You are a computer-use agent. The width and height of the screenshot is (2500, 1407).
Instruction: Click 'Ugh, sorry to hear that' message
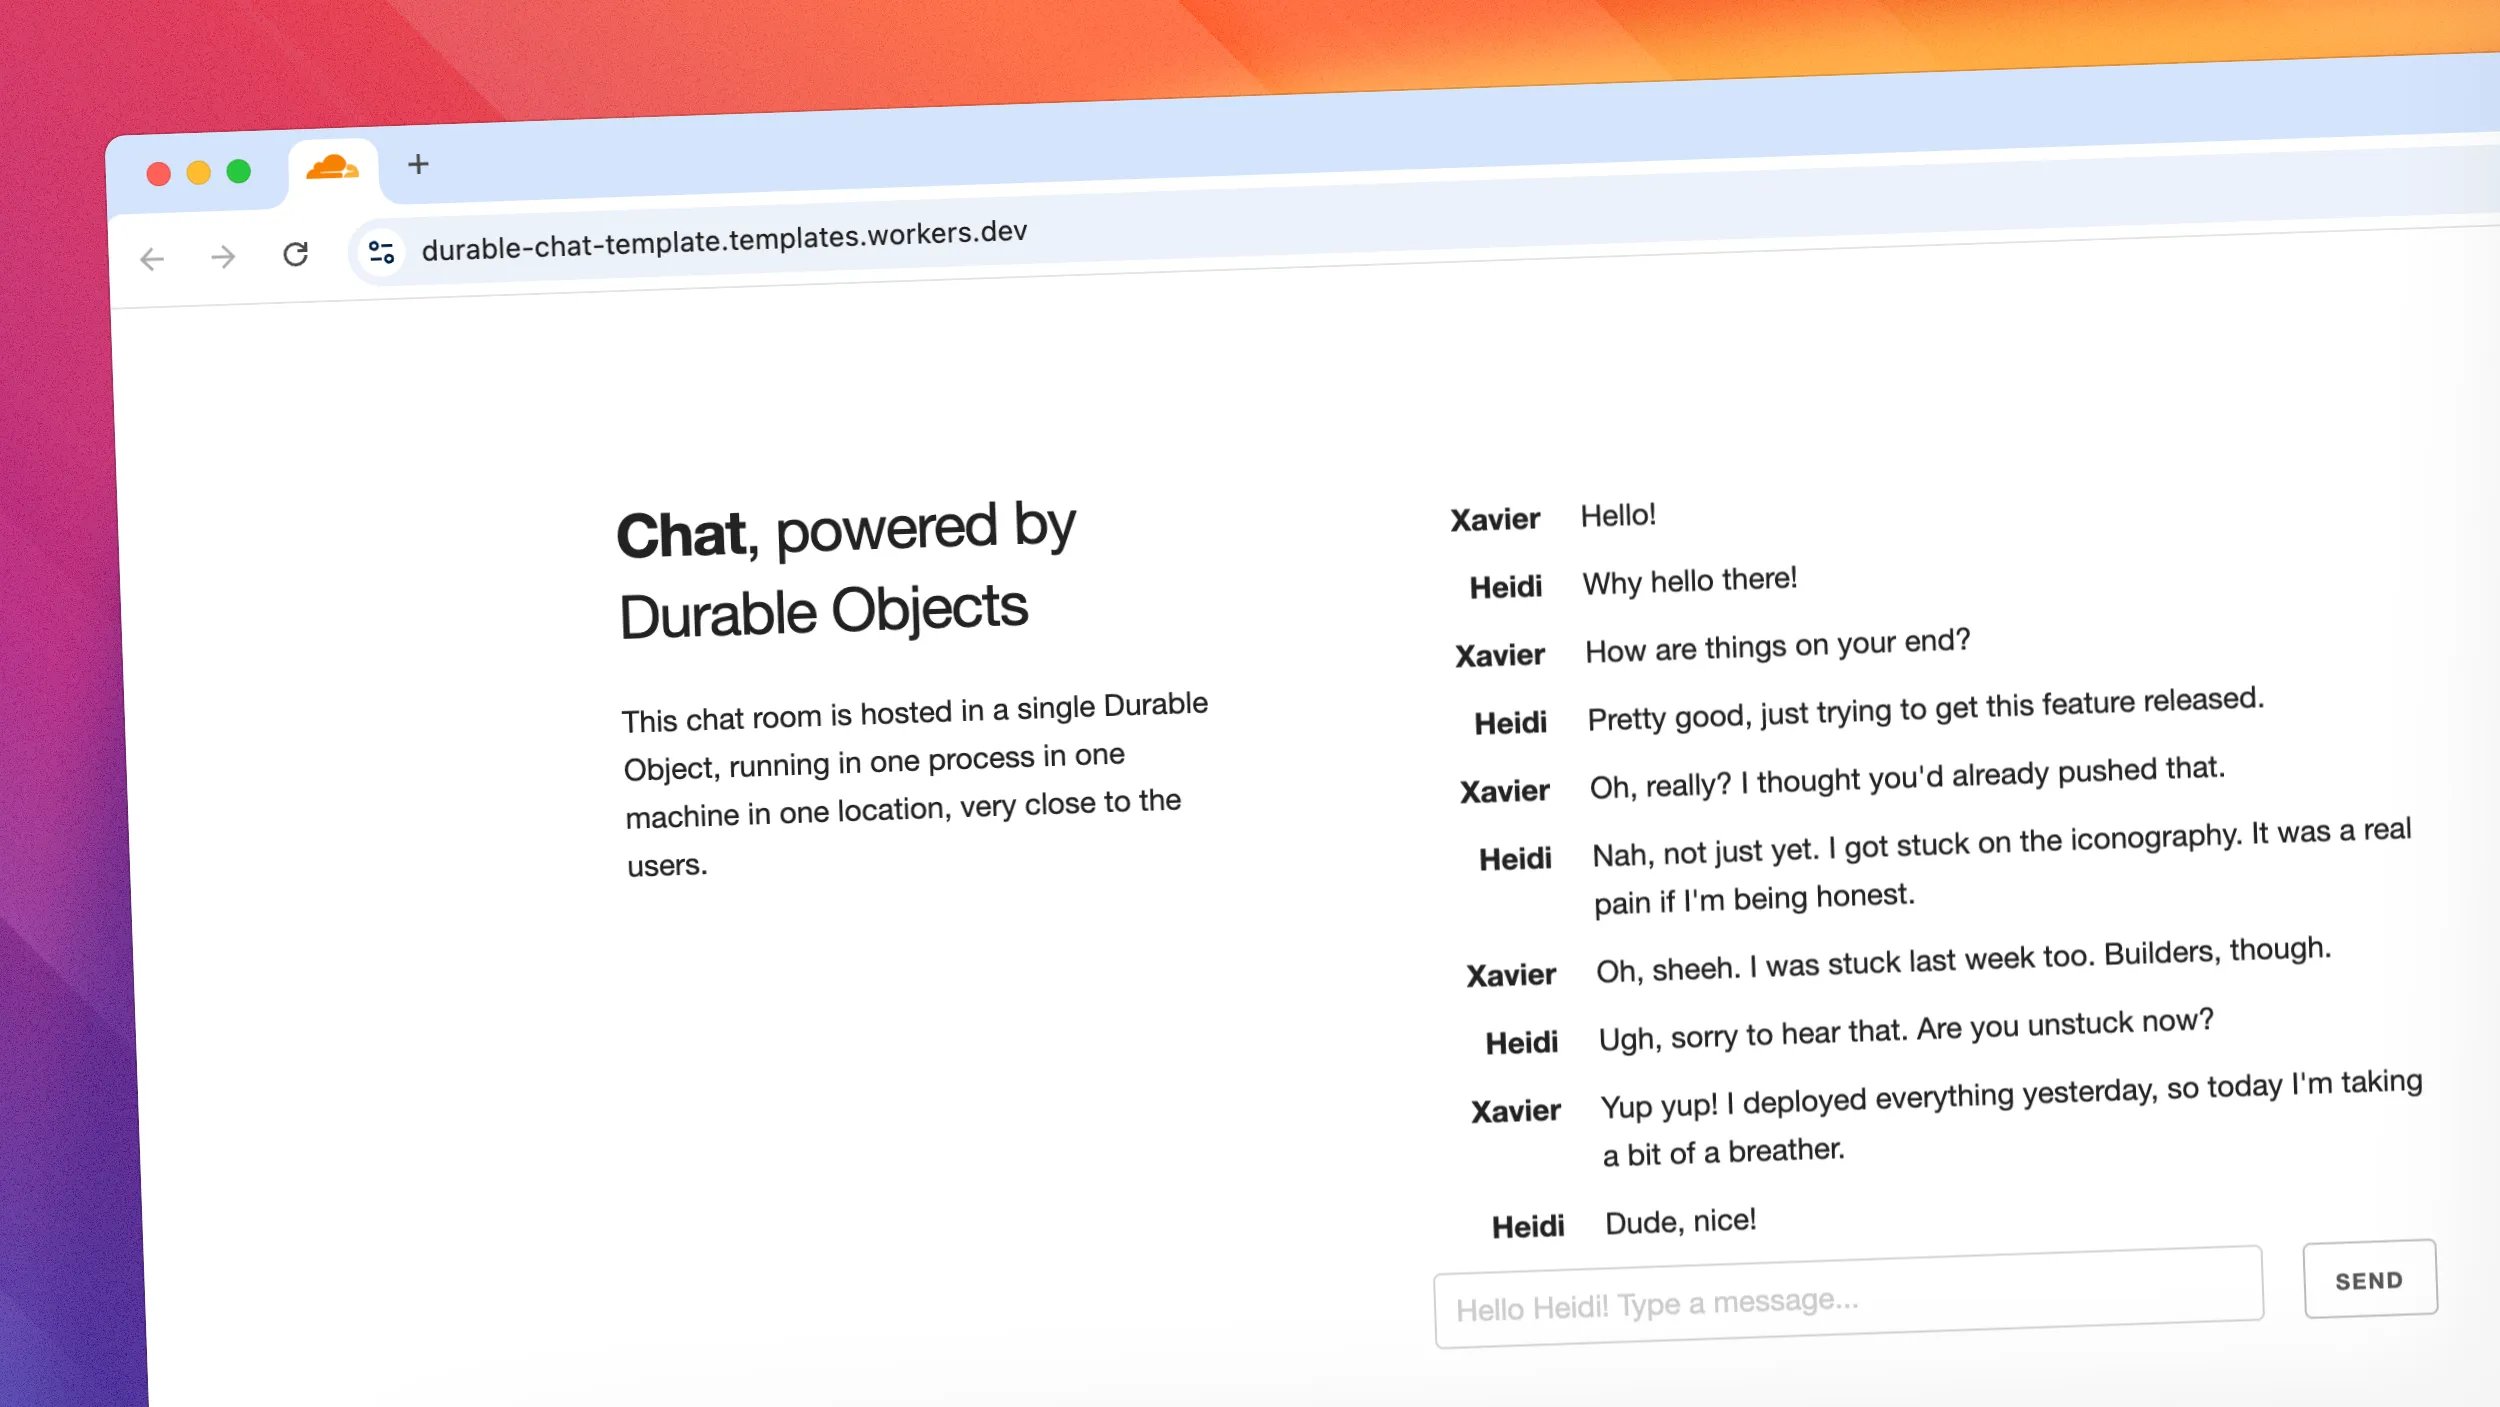1906,1030
